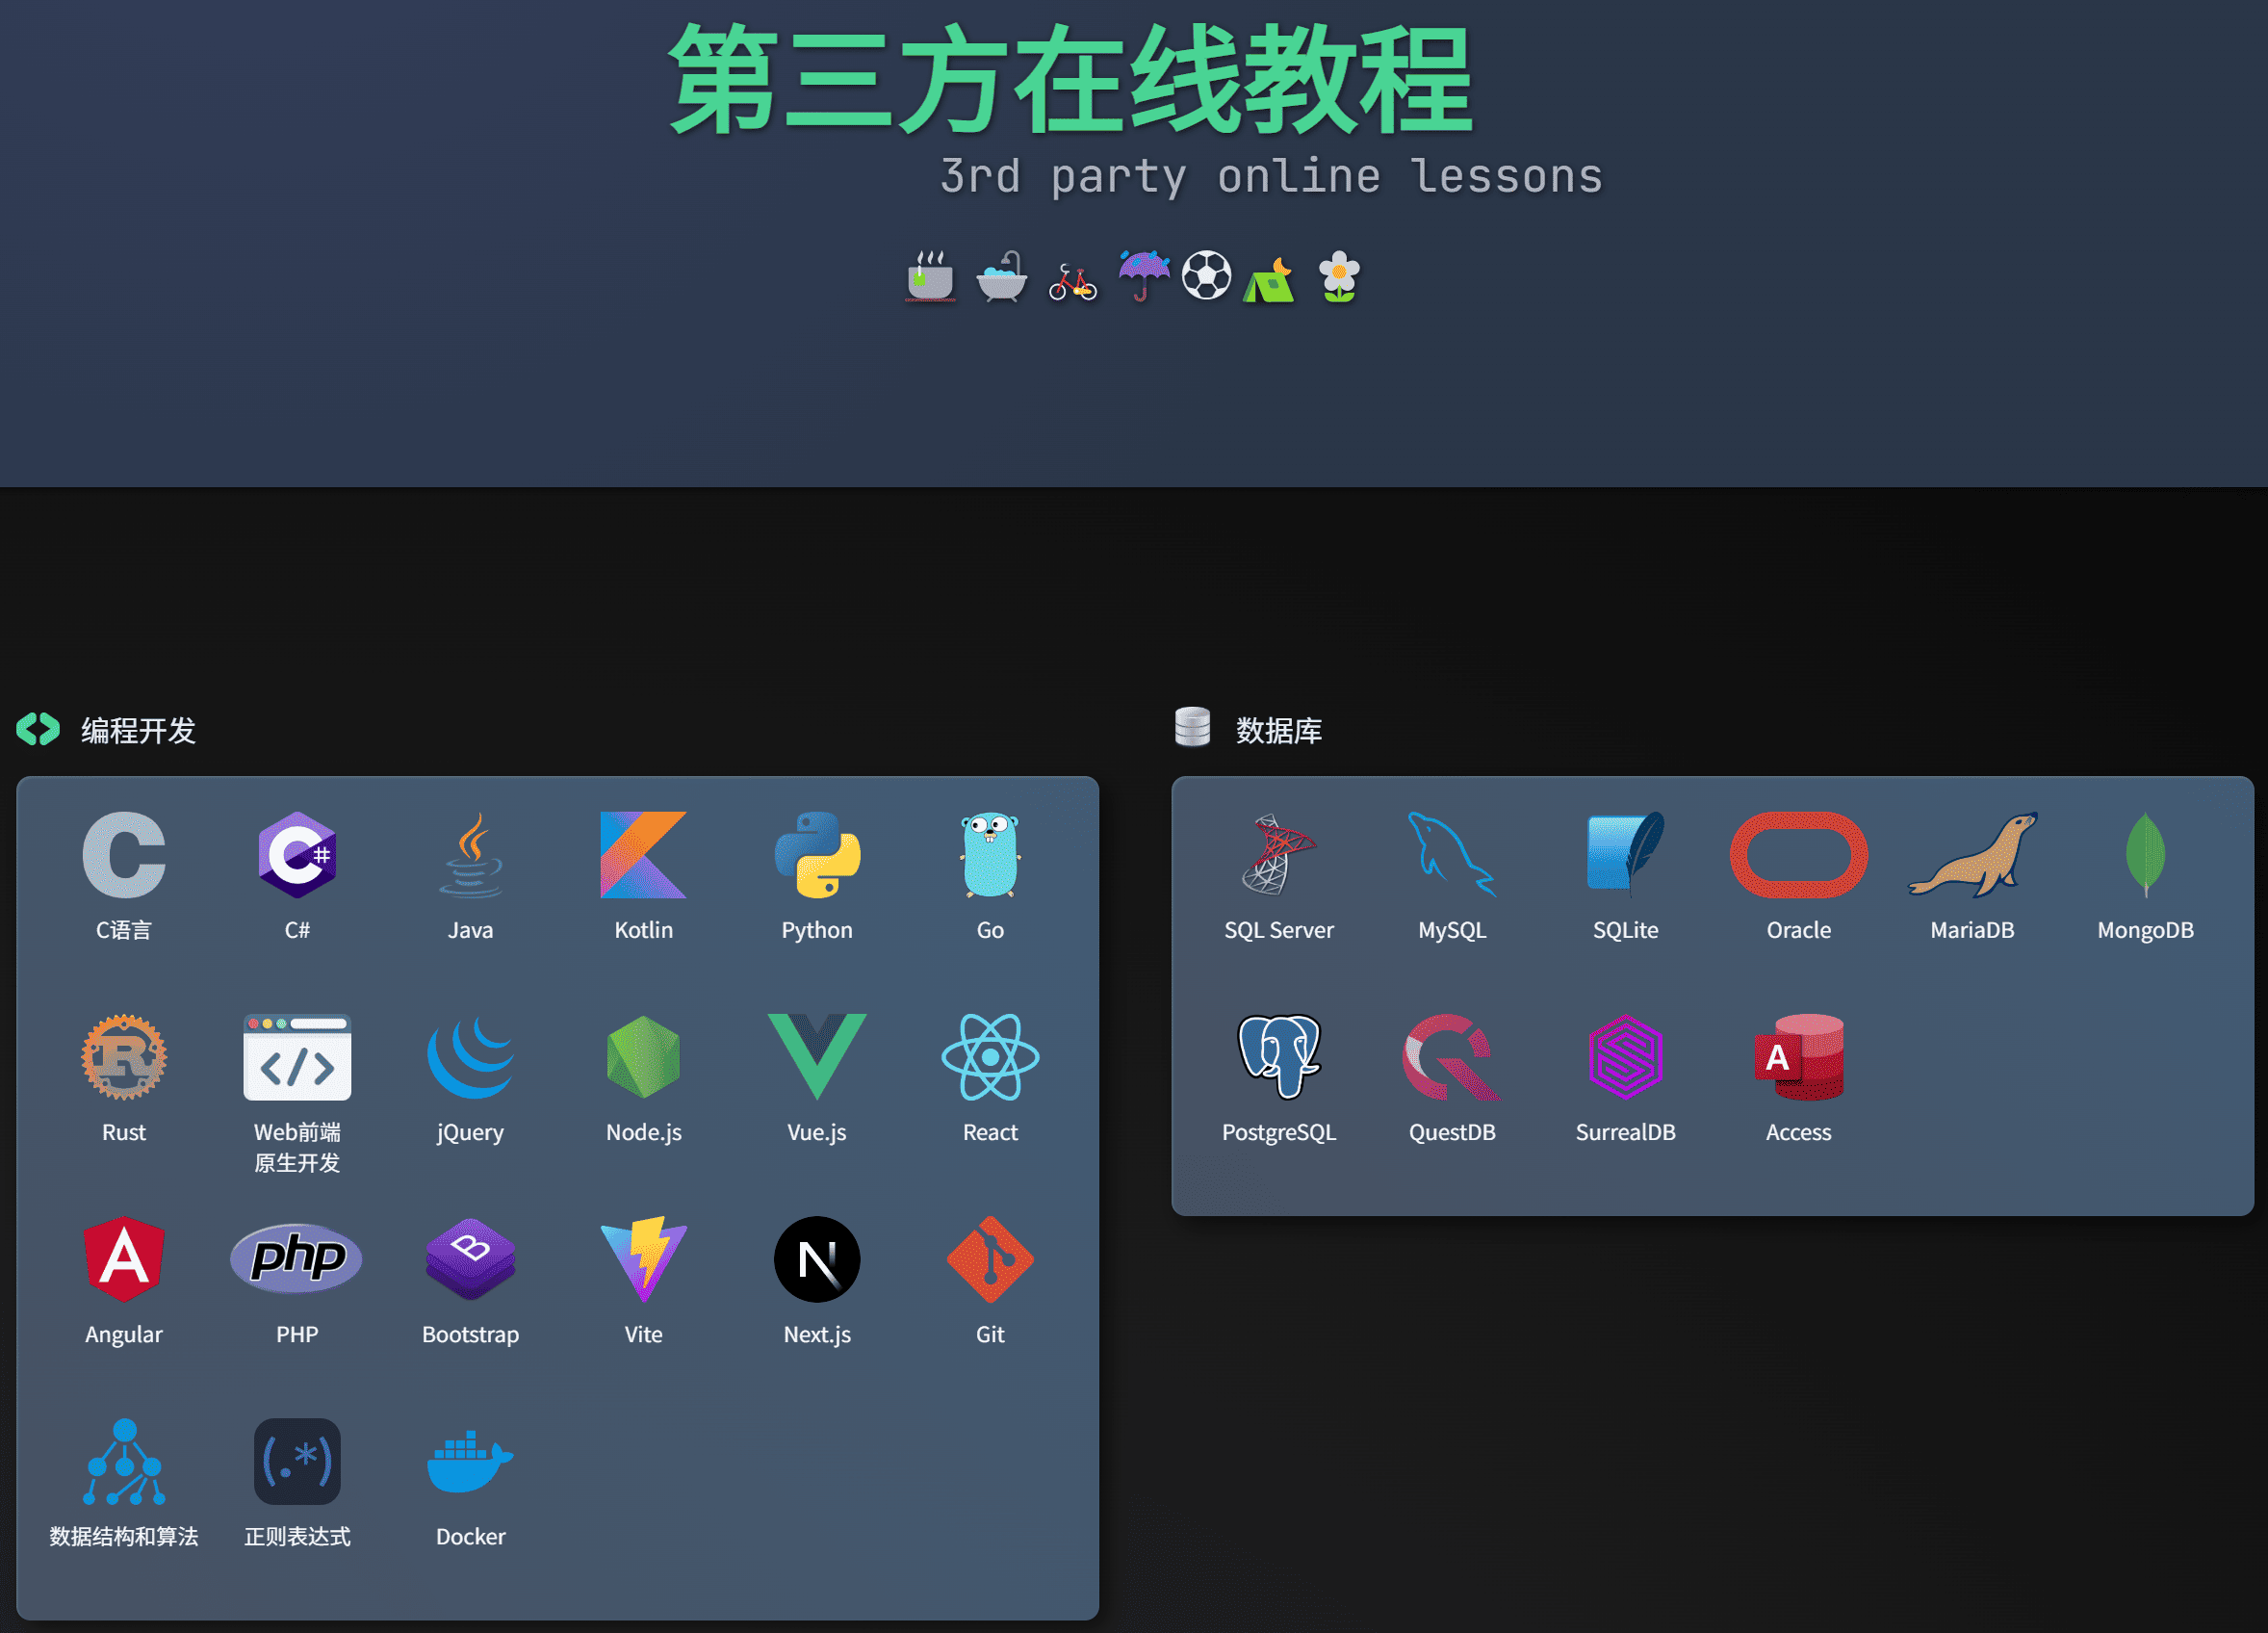The image size is (2268, 1633).
Task: Open the Vue.js logo
Action: [817, 1057]
